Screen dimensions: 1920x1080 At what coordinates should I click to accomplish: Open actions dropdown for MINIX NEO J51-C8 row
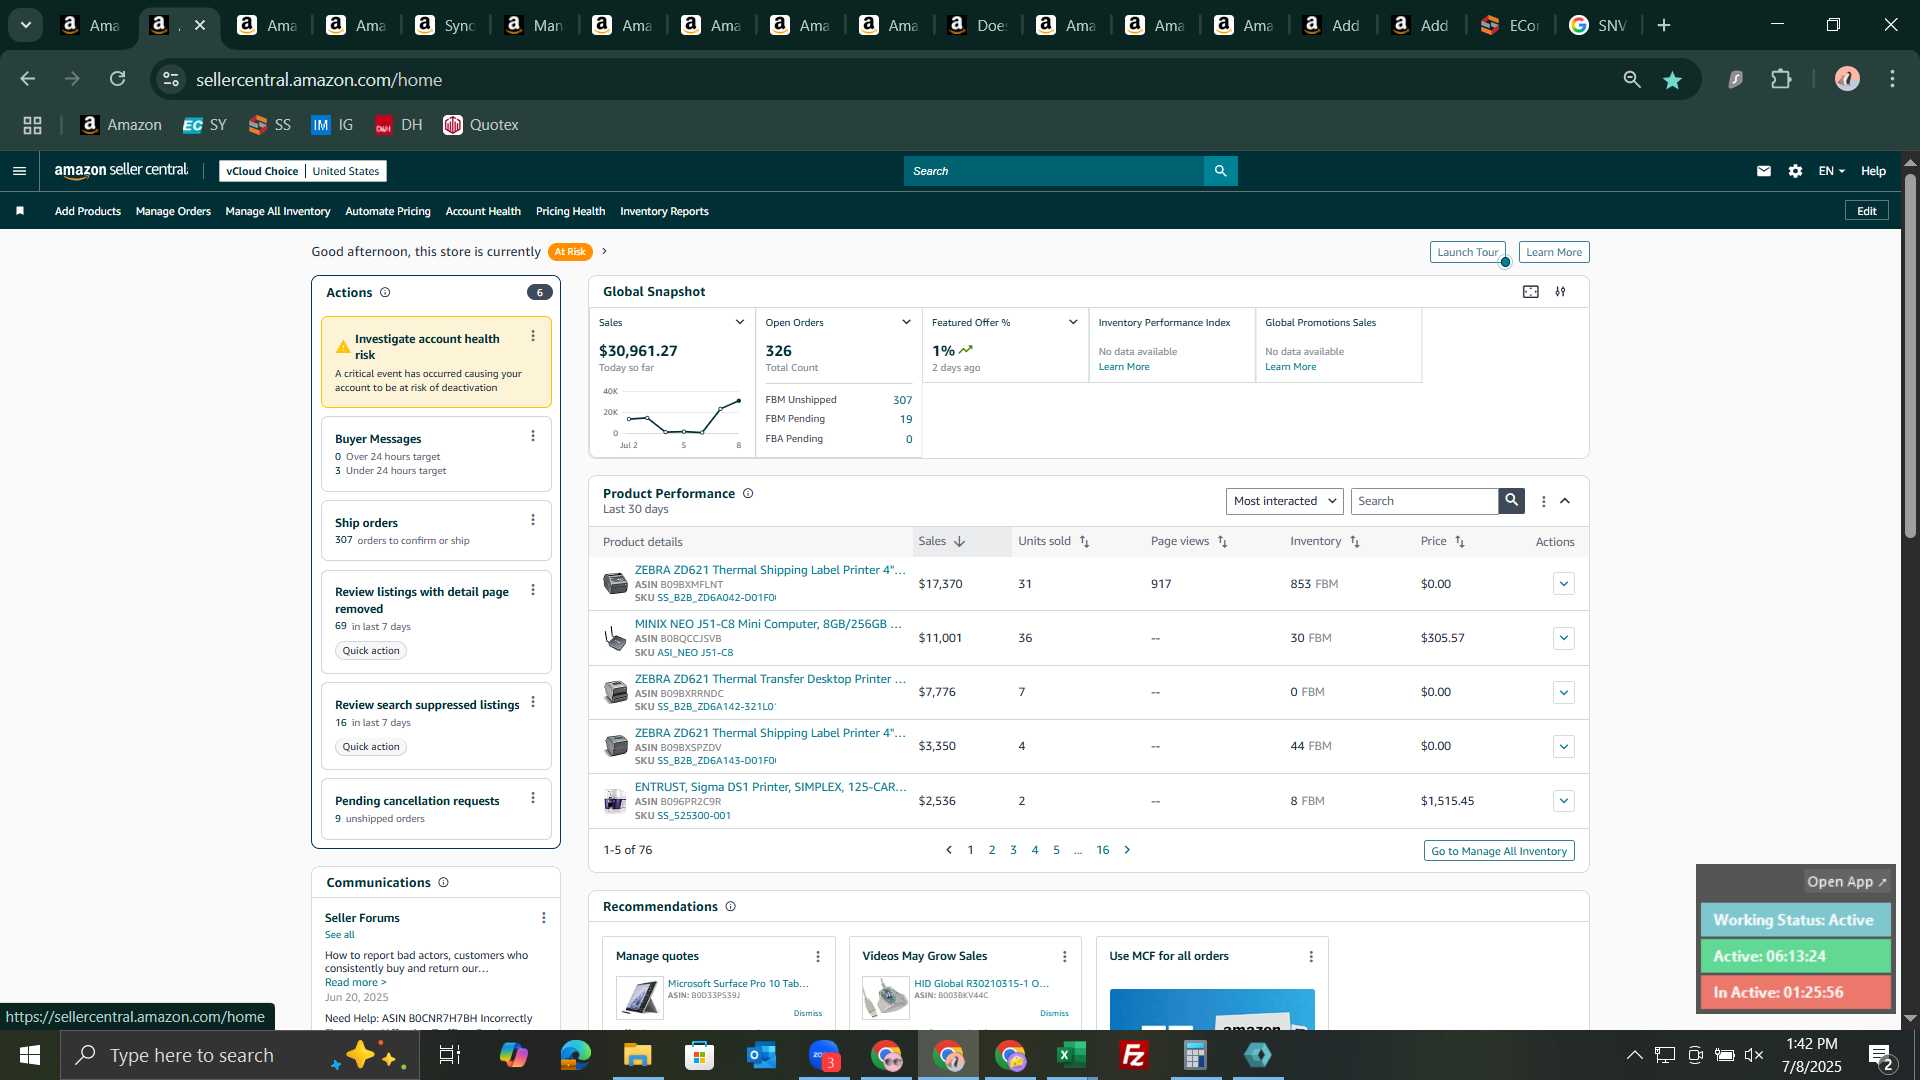point(1564,639)
